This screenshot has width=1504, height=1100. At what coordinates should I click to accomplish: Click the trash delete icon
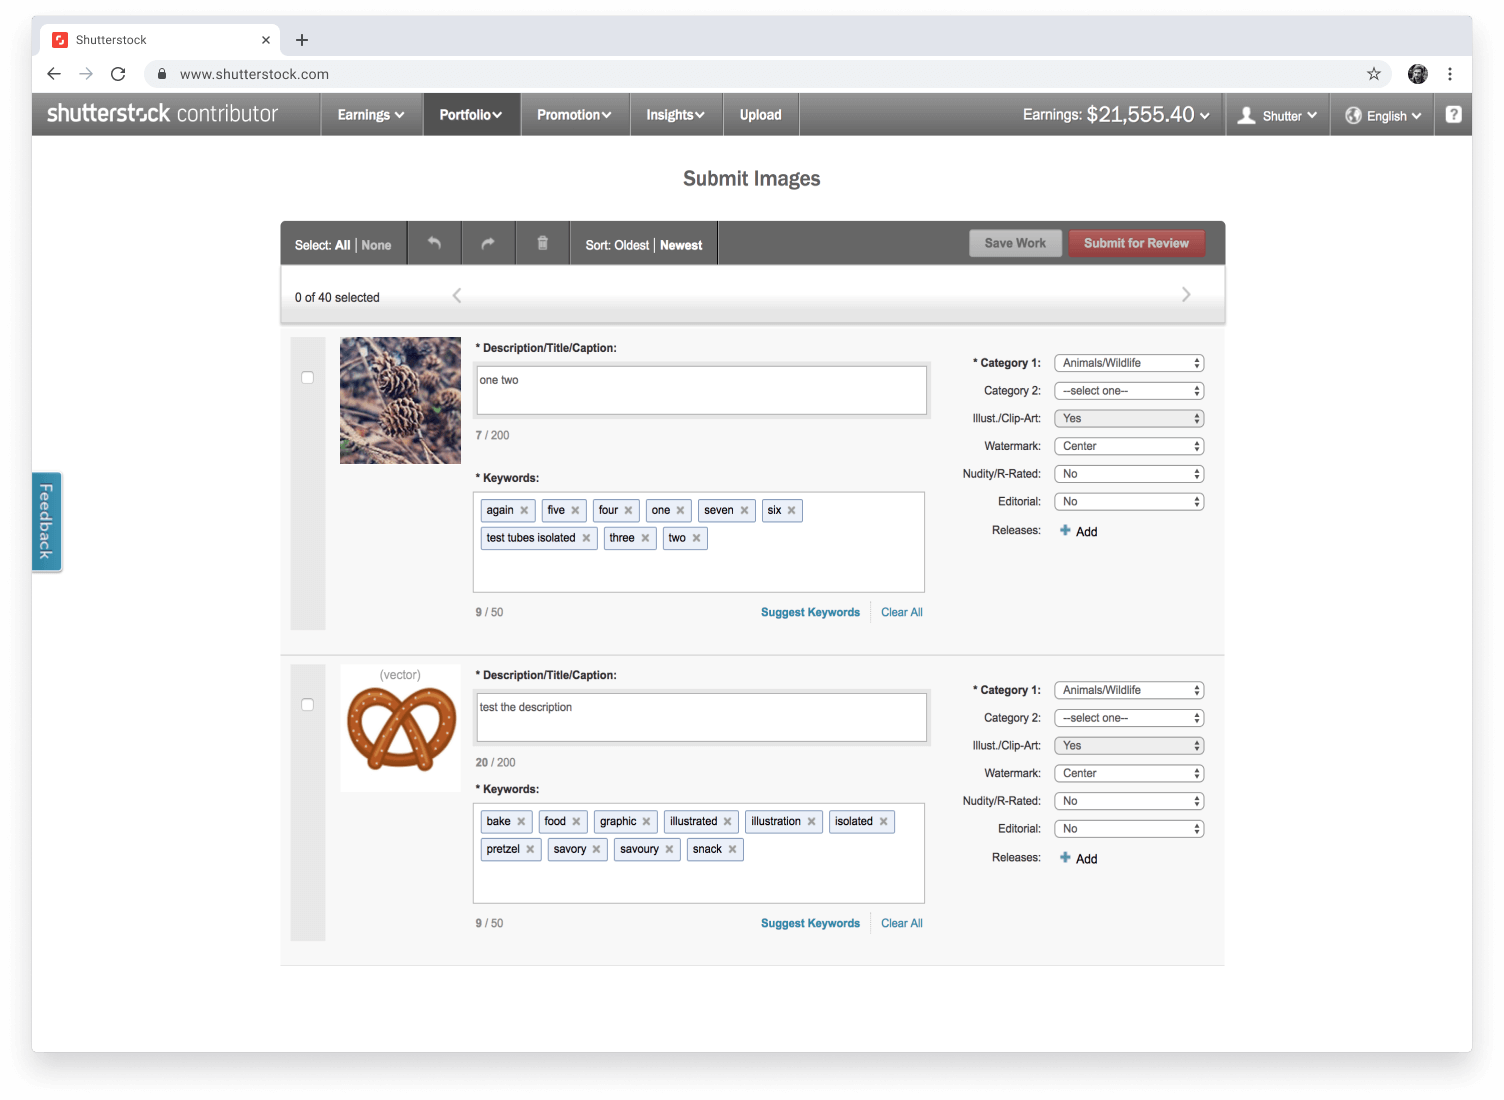click(x=542, y=243)
